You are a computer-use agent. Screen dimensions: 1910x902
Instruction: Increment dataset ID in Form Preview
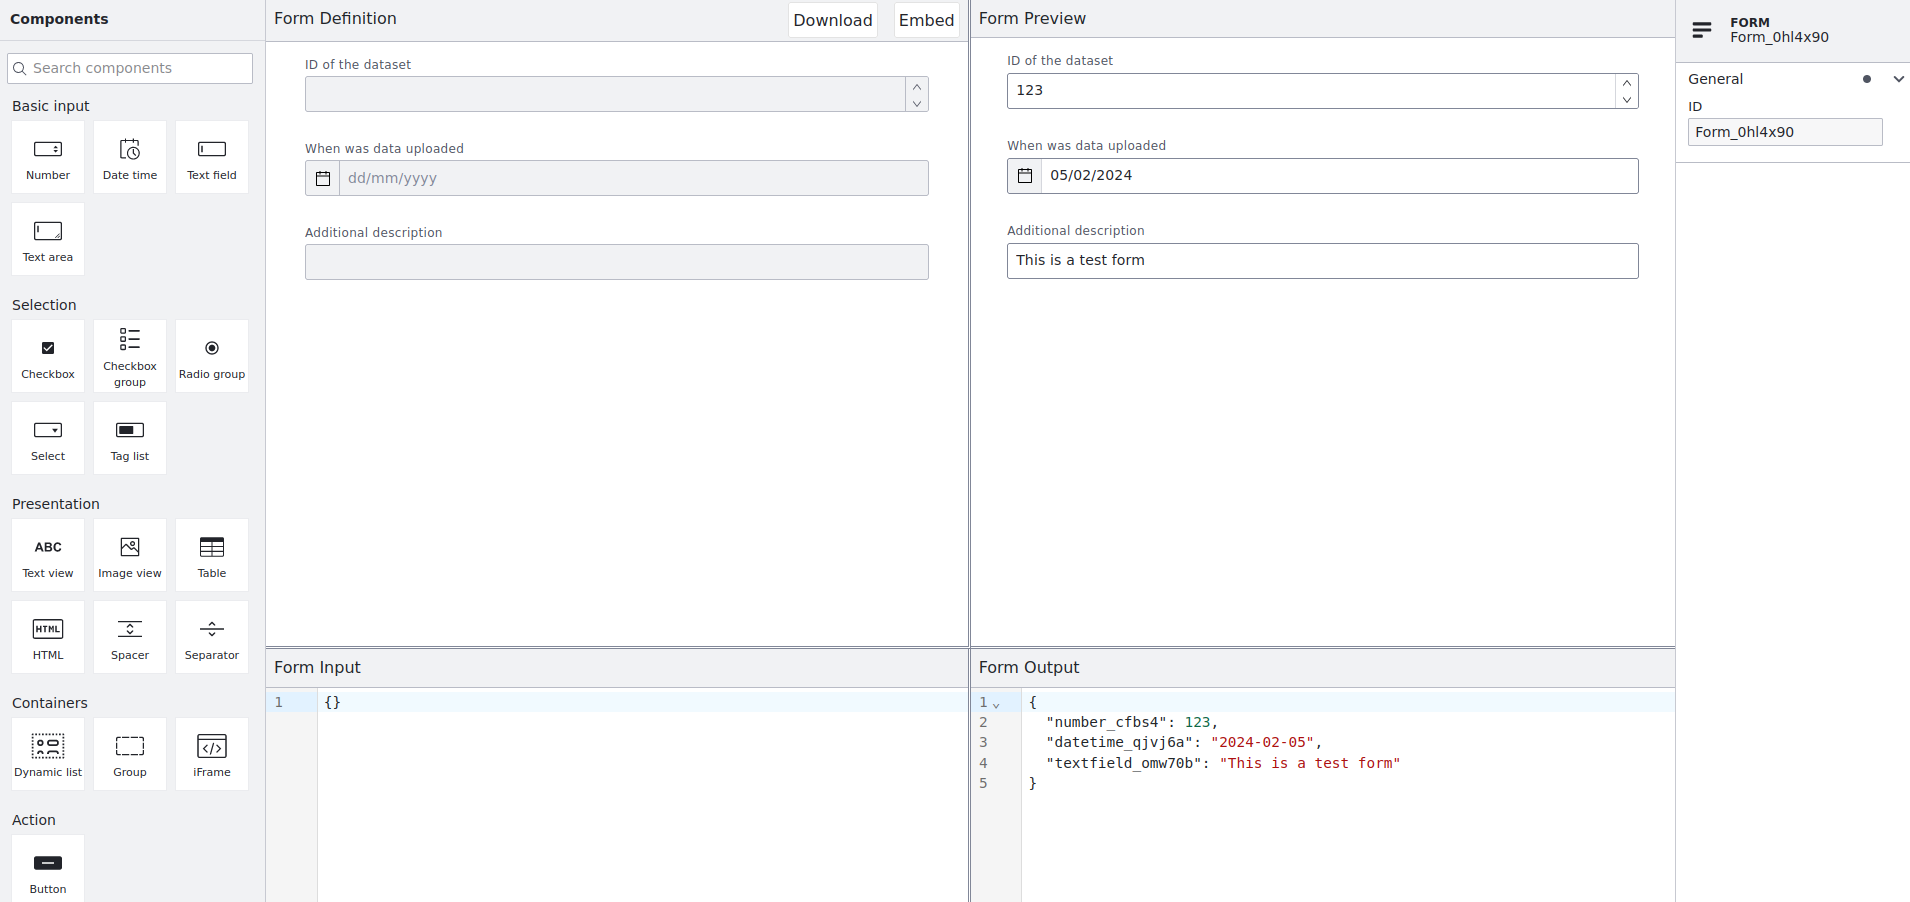click(1627, 83)
